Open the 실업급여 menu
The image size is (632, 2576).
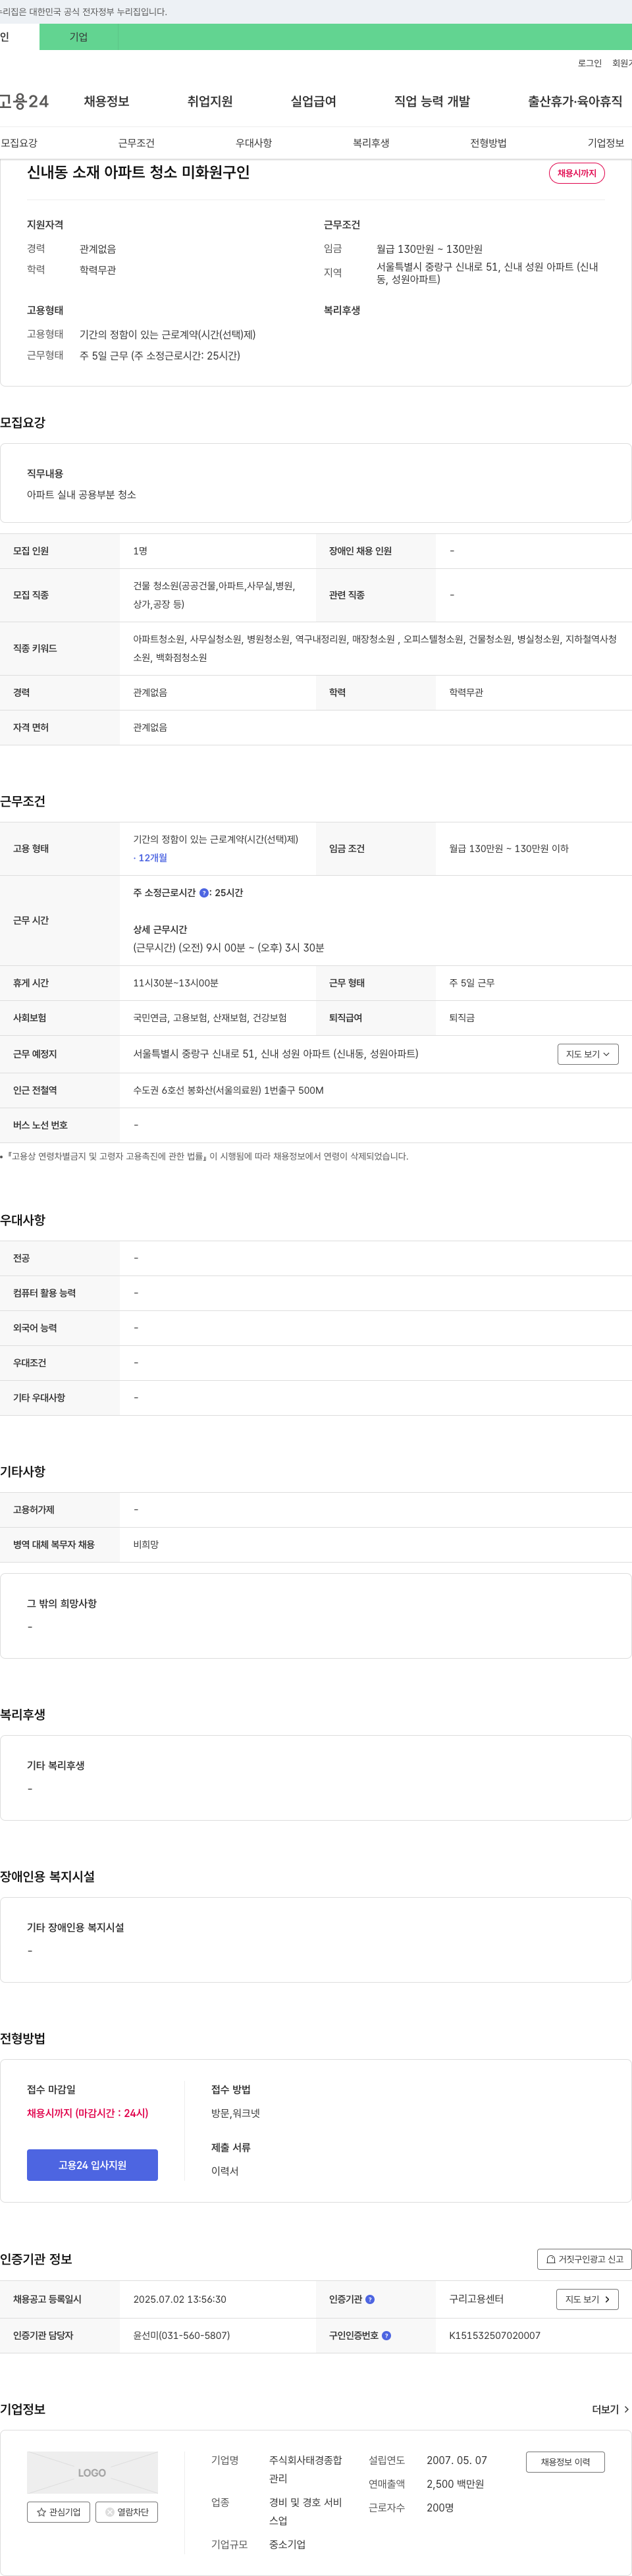tap(313, 101)
